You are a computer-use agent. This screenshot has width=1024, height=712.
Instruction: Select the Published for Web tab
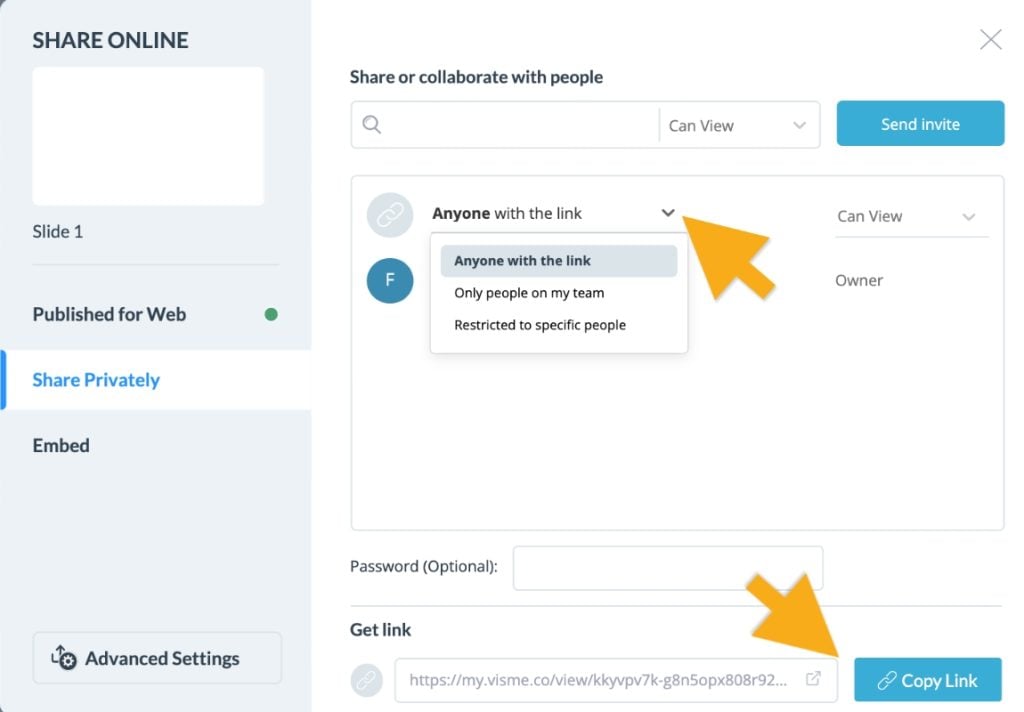108,313
